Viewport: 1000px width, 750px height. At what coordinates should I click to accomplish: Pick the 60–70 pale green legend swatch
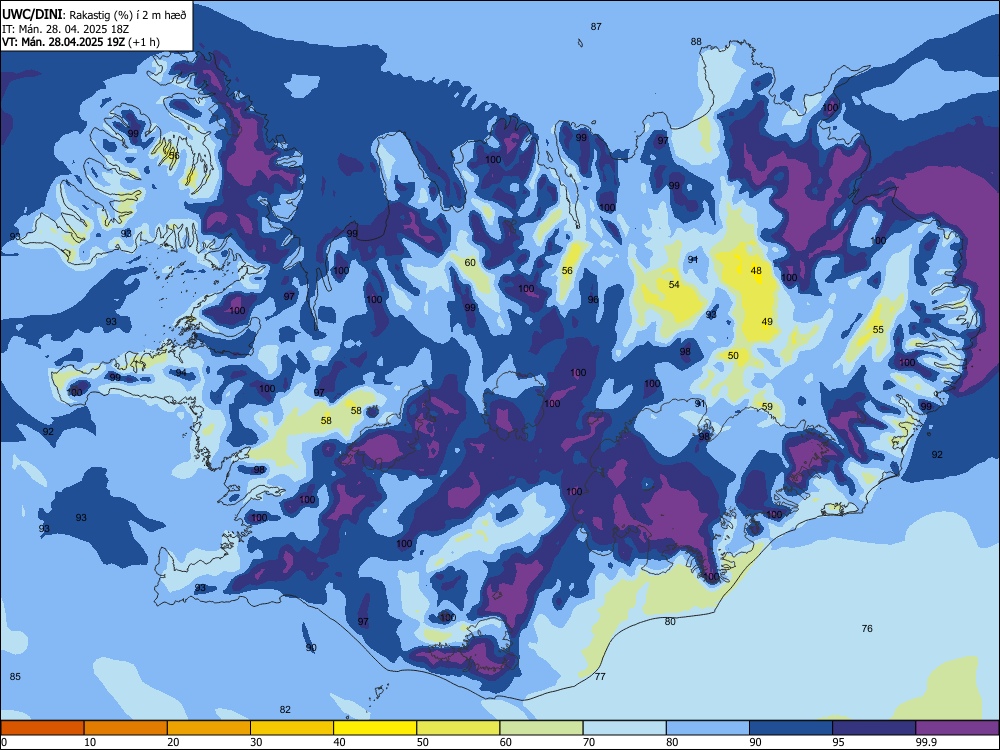541,728
